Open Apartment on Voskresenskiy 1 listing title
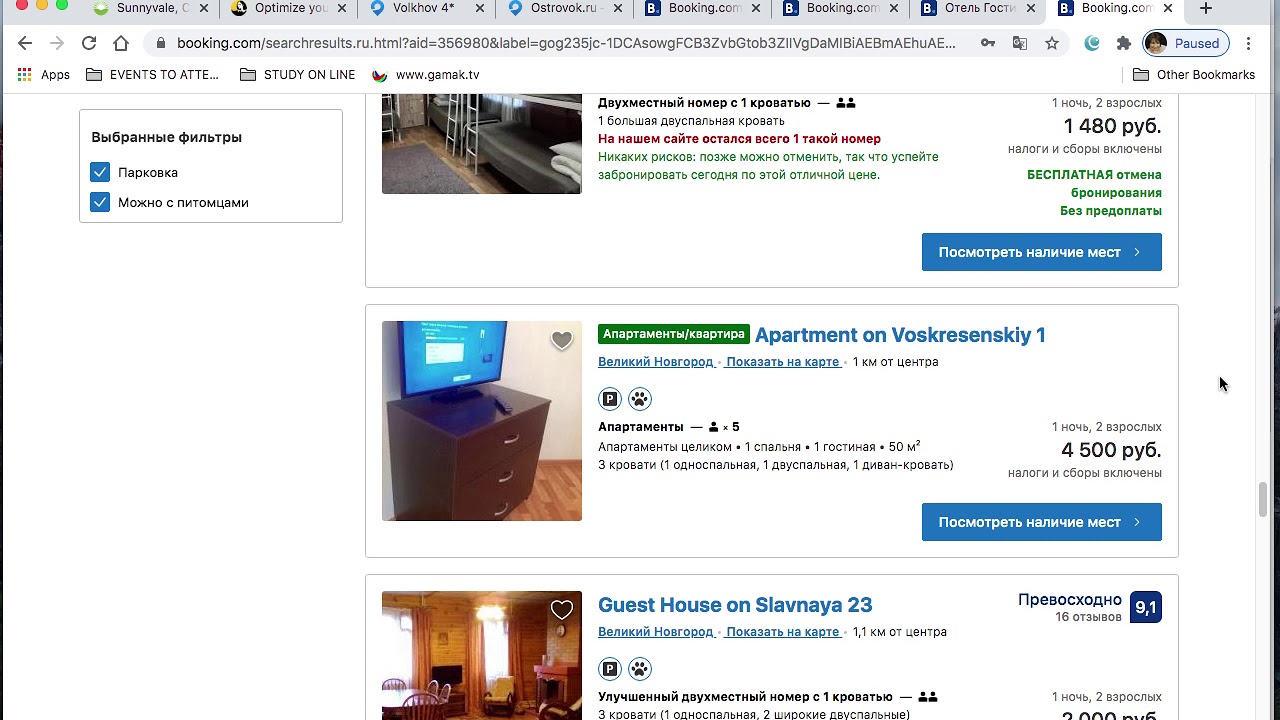Screen dimensions: 1280x720 tap(900, 335)
